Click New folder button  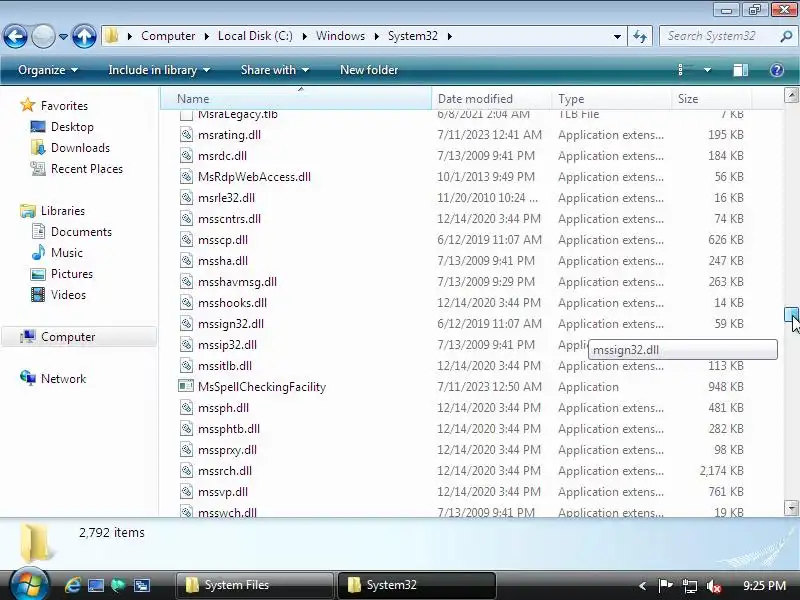coord(369,70)
